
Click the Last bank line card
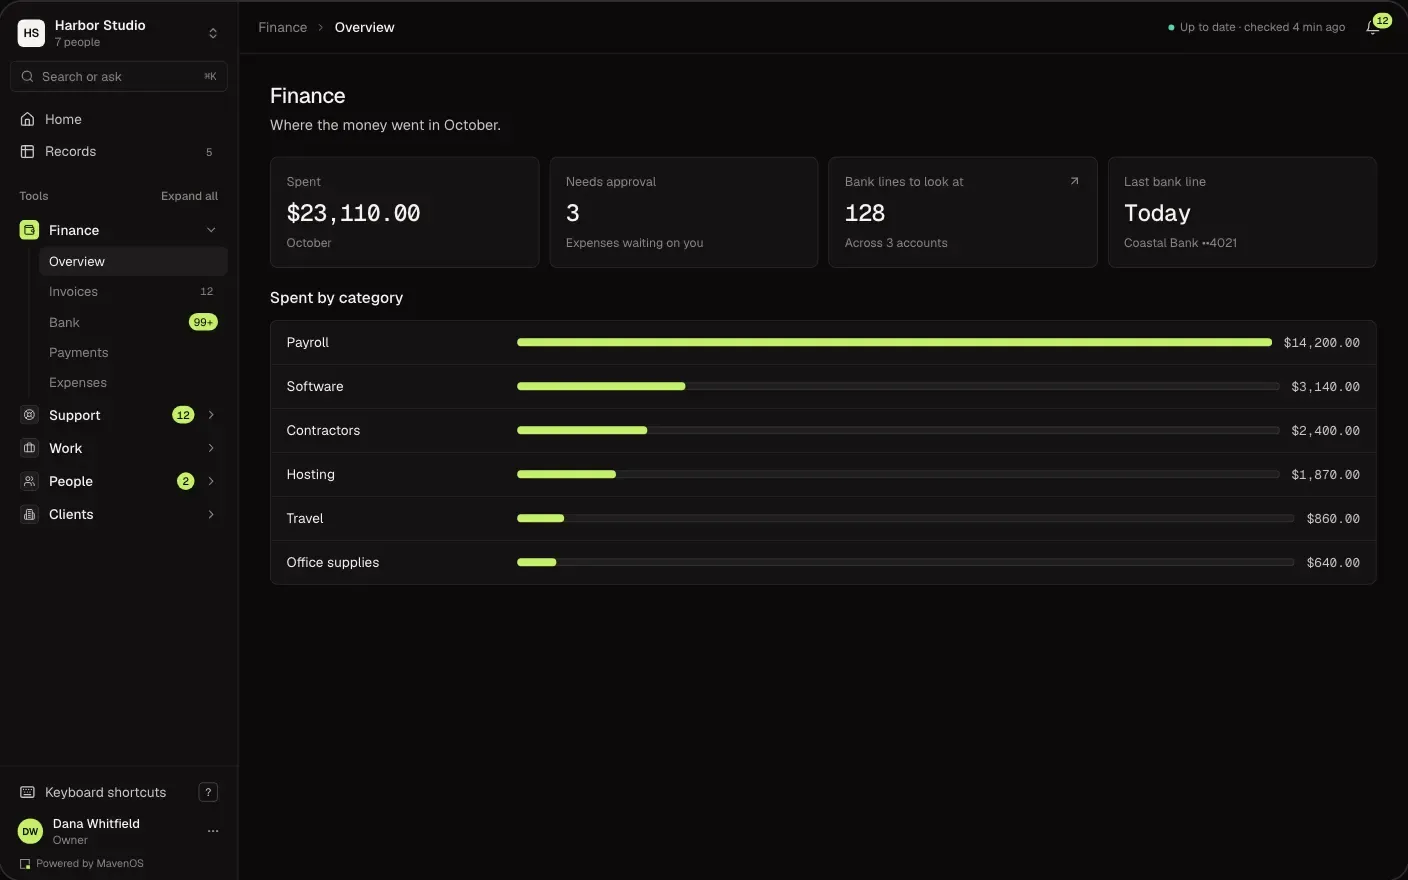click(1242, 212)
